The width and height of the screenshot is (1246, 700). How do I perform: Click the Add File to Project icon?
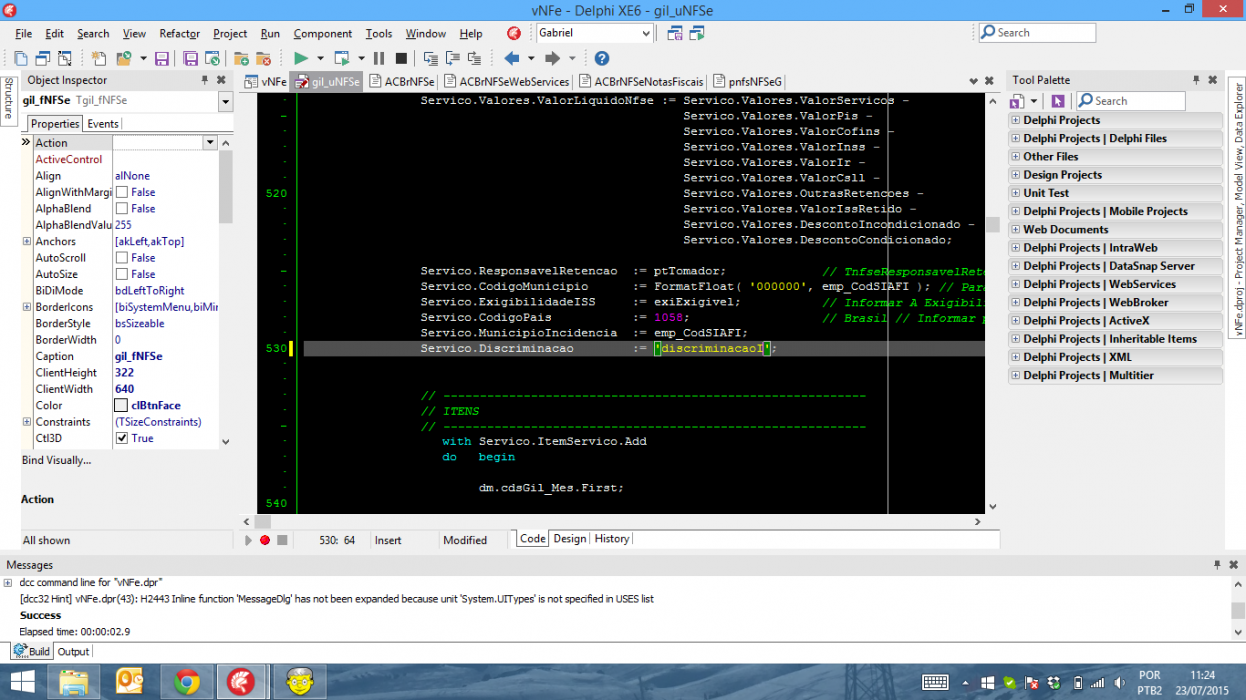coord(241,59)
